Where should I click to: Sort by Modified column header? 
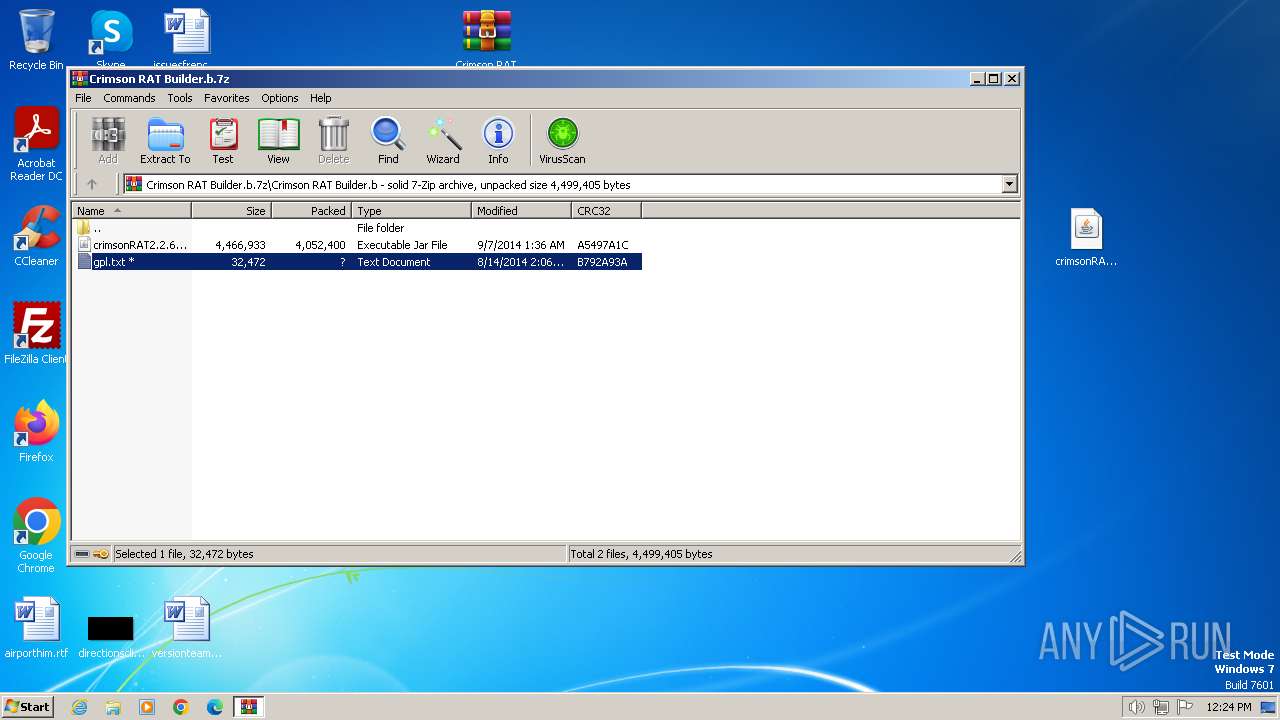point(521,211)
